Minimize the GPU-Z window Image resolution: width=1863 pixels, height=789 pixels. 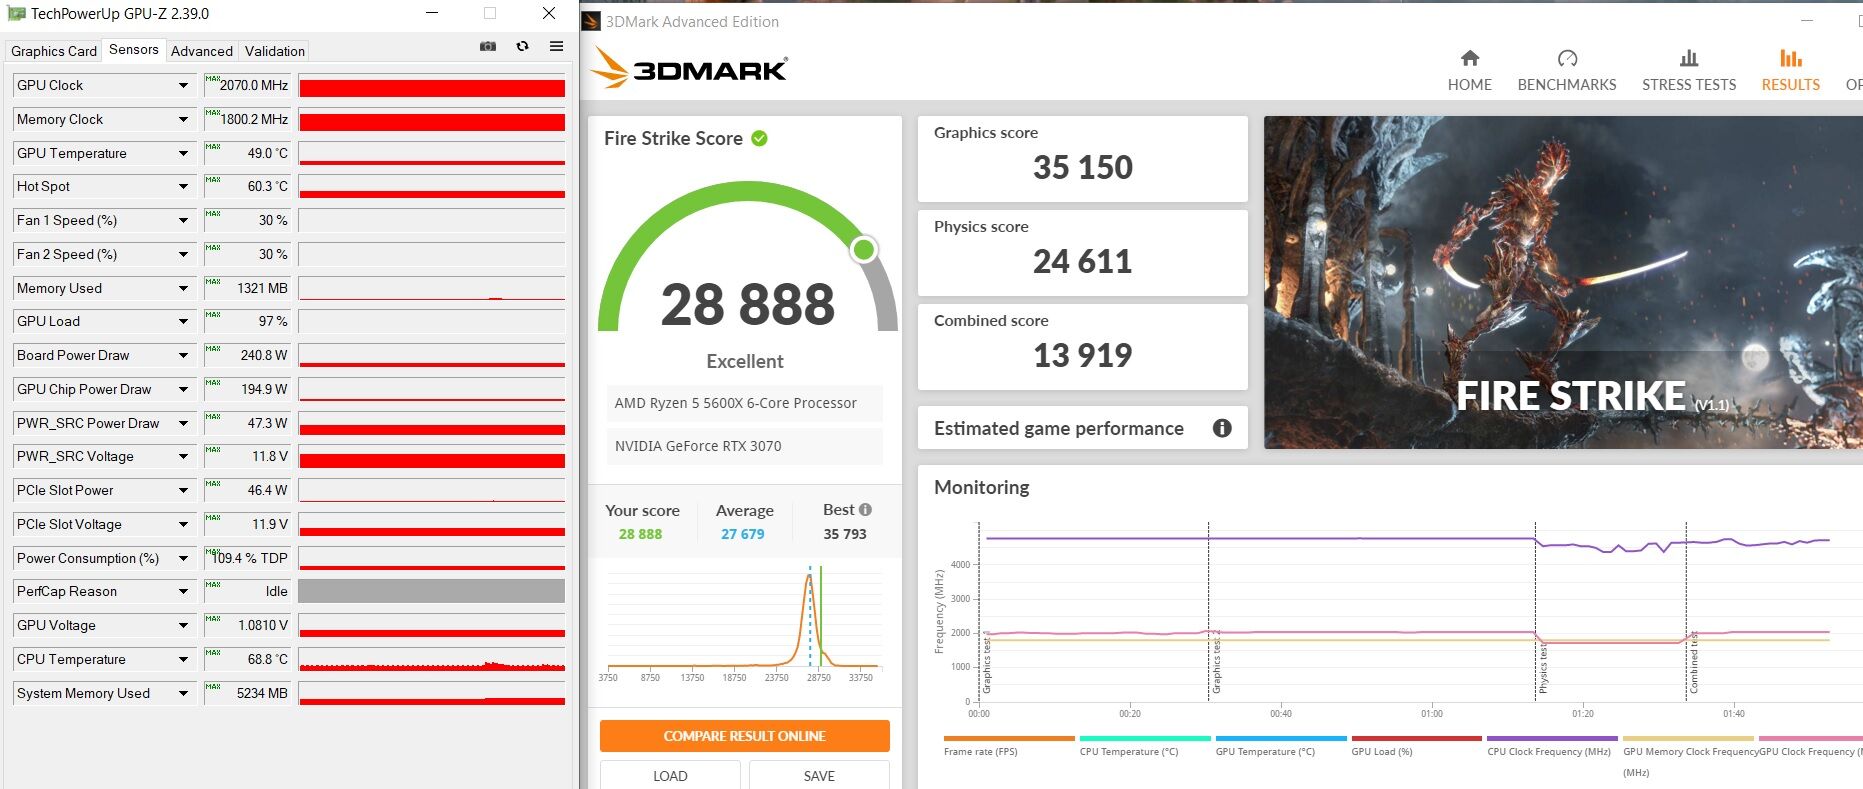(x=432, y=13)
